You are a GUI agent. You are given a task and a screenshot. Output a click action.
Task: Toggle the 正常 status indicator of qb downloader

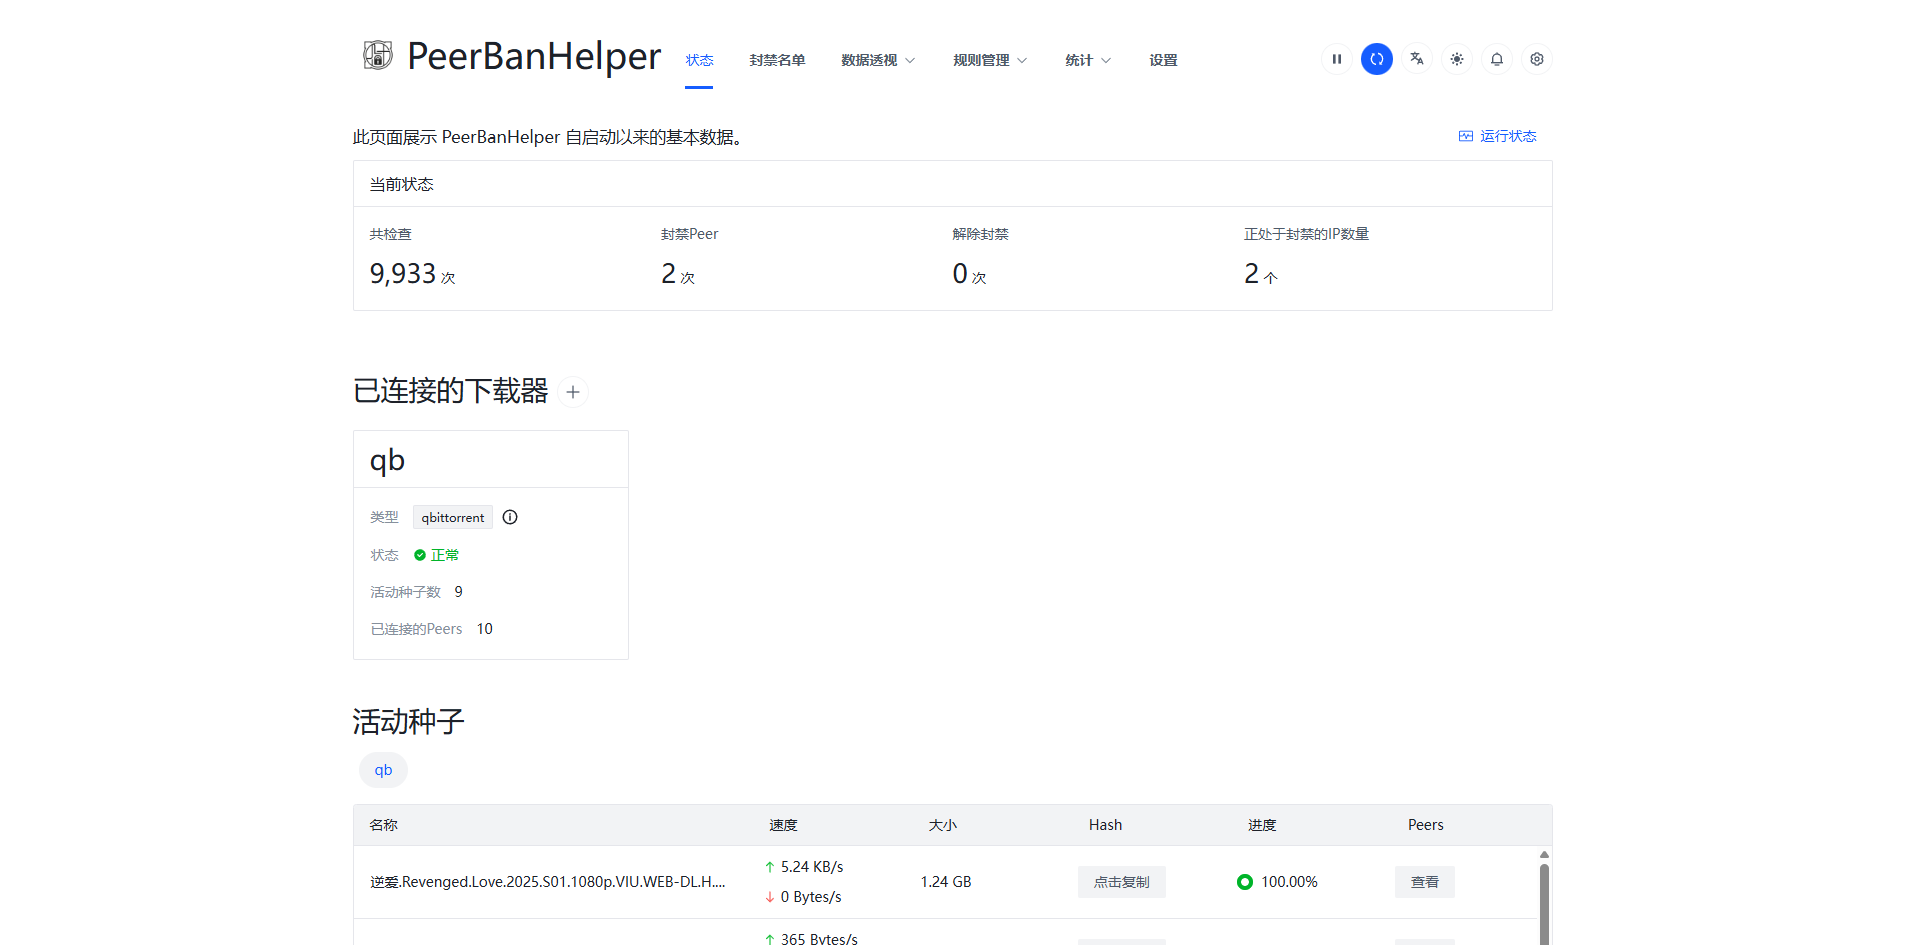click(x=436, y=555)
